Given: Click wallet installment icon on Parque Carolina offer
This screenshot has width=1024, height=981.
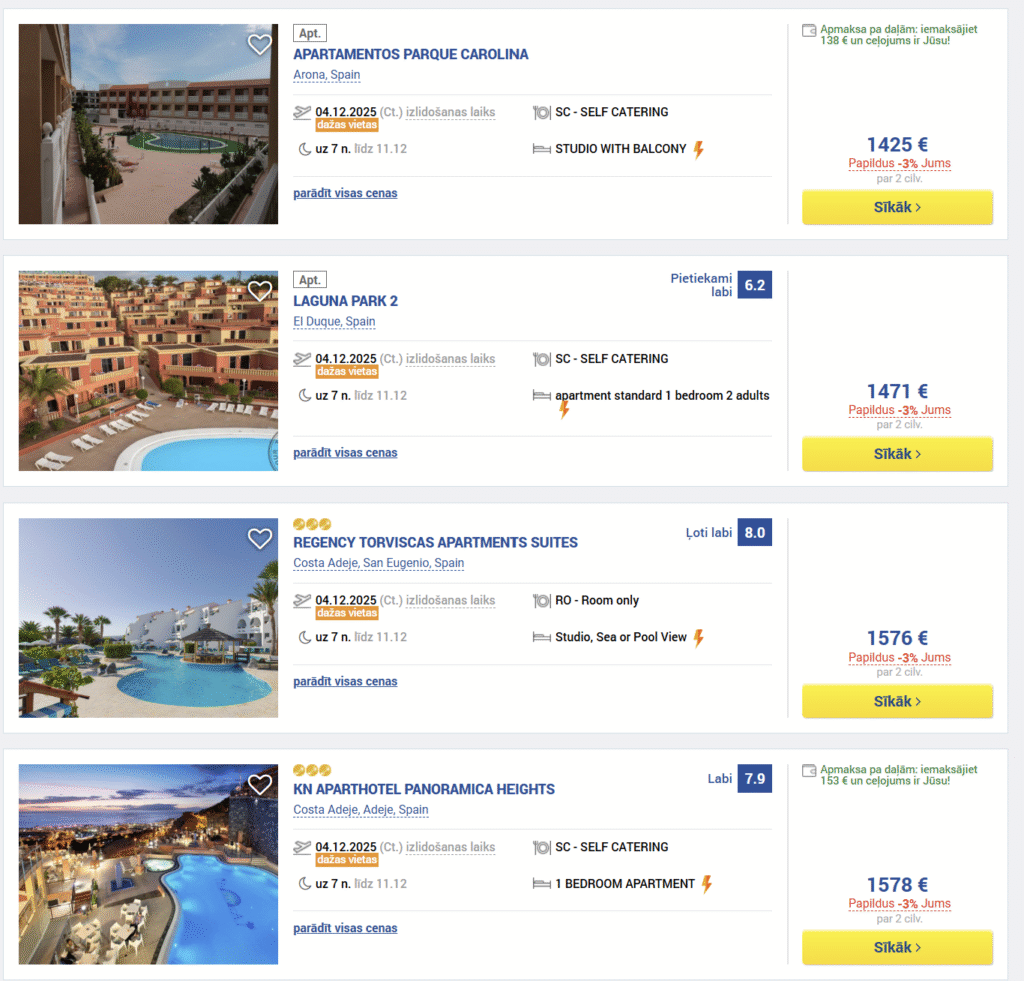Looking at the screenshot, I should click(x=810, y=30).
